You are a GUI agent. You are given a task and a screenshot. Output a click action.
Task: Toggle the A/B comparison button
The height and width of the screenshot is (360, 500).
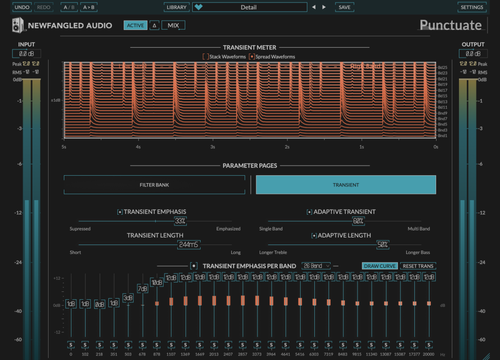69,7
